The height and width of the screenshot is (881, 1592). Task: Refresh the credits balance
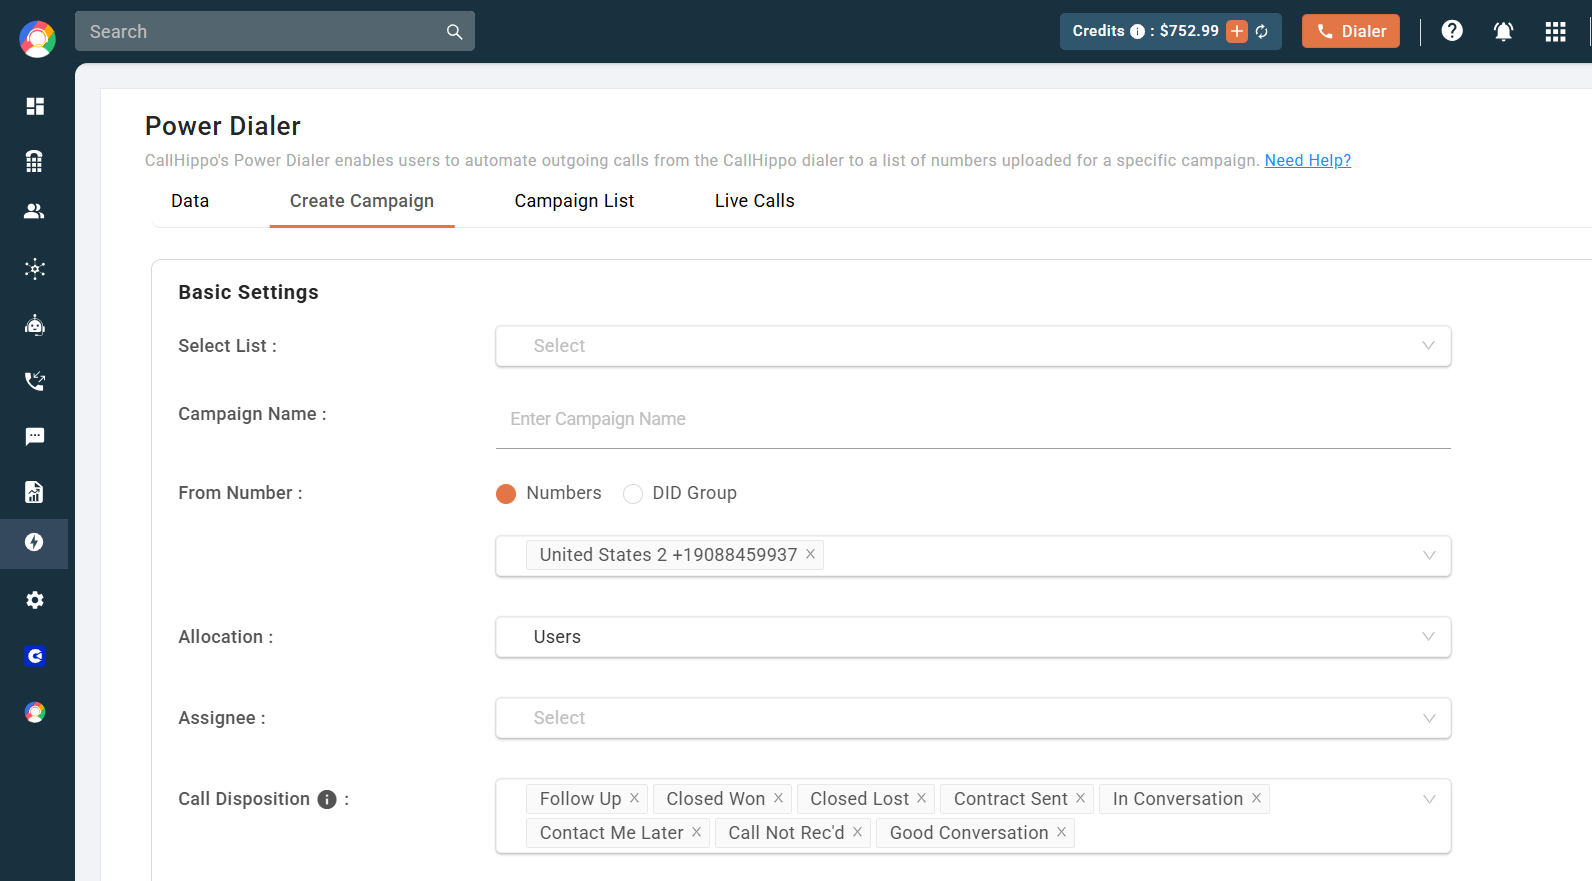(1262, 32)
